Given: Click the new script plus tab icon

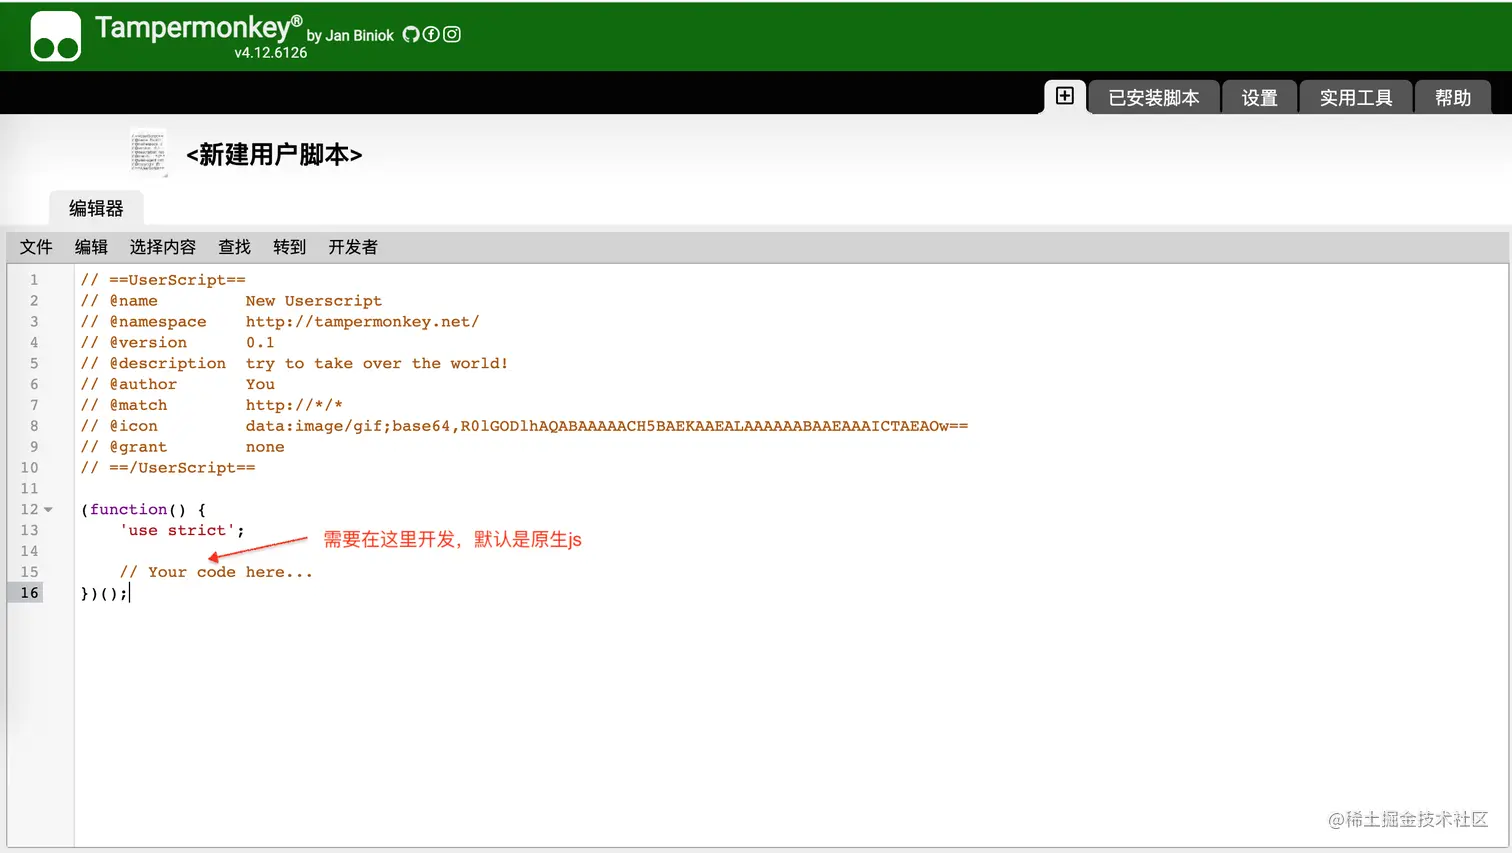Looking at the screenshot, I should (x=1065, y=96).
